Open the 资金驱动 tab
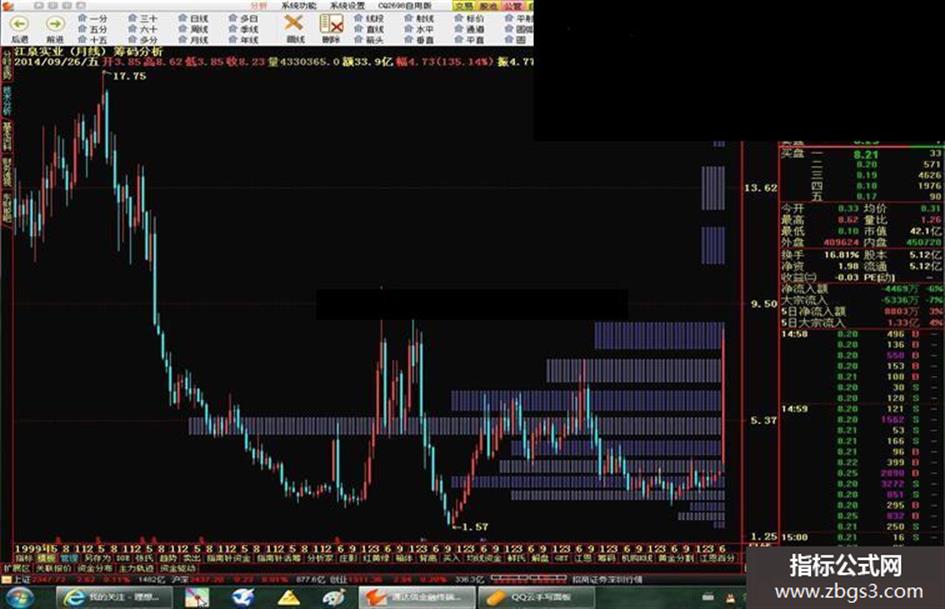Screen dimensions: 945x609 coord(178,569)
